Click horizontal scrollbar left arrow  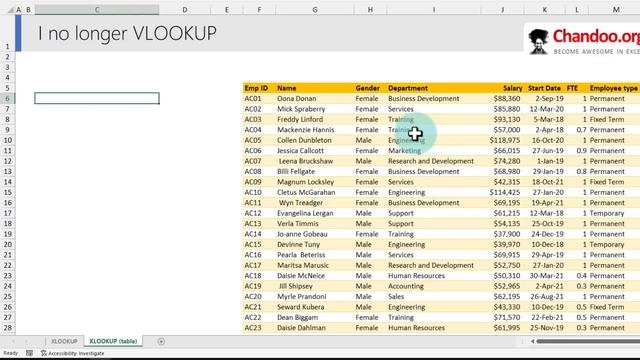click(x=532, y=341)
